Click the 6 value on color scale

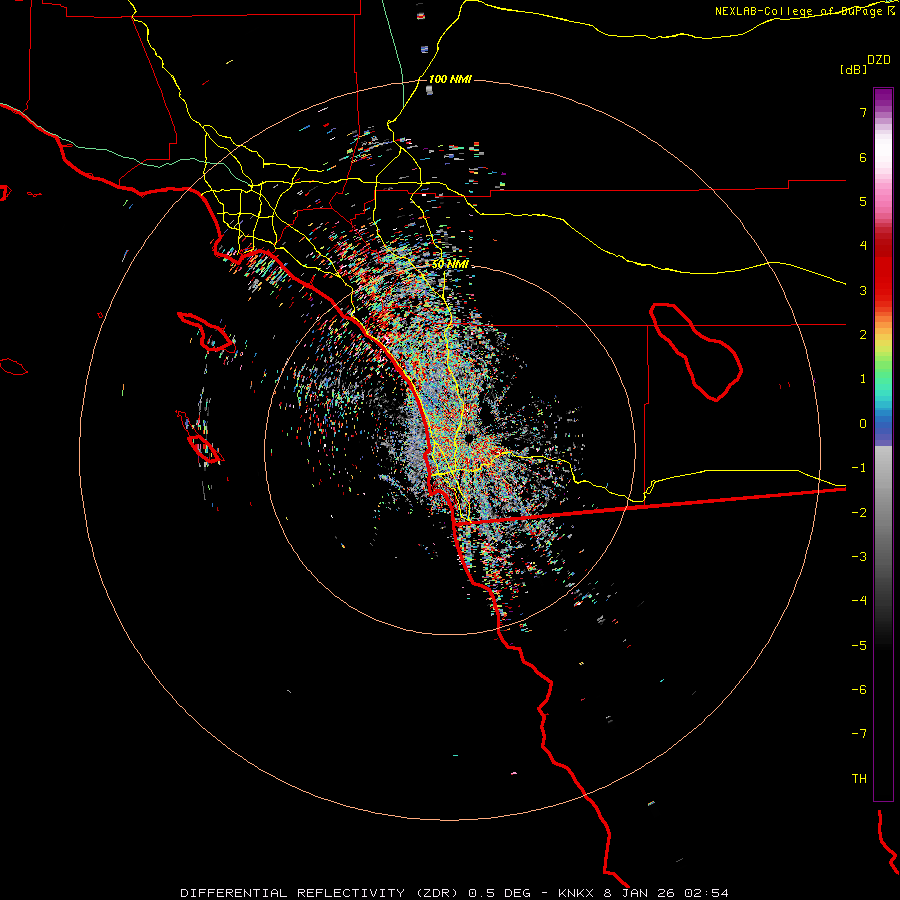(x=863, y=157)
